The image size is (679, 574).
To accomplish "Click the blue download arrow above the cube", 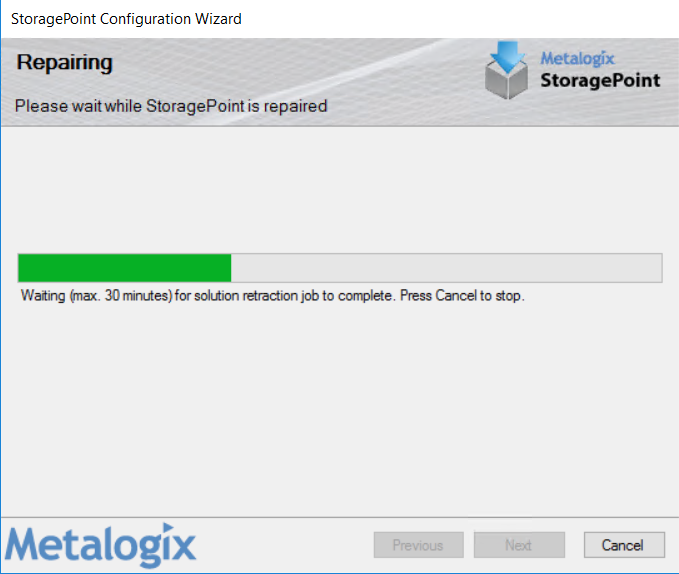I will click(x=508, y=56).
